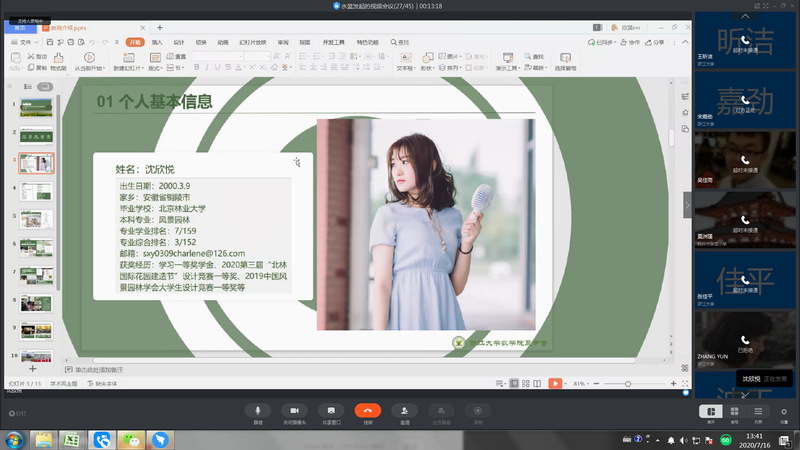Open the font name combo box
The width and height of the screenshot is (800, 450).
217,56
